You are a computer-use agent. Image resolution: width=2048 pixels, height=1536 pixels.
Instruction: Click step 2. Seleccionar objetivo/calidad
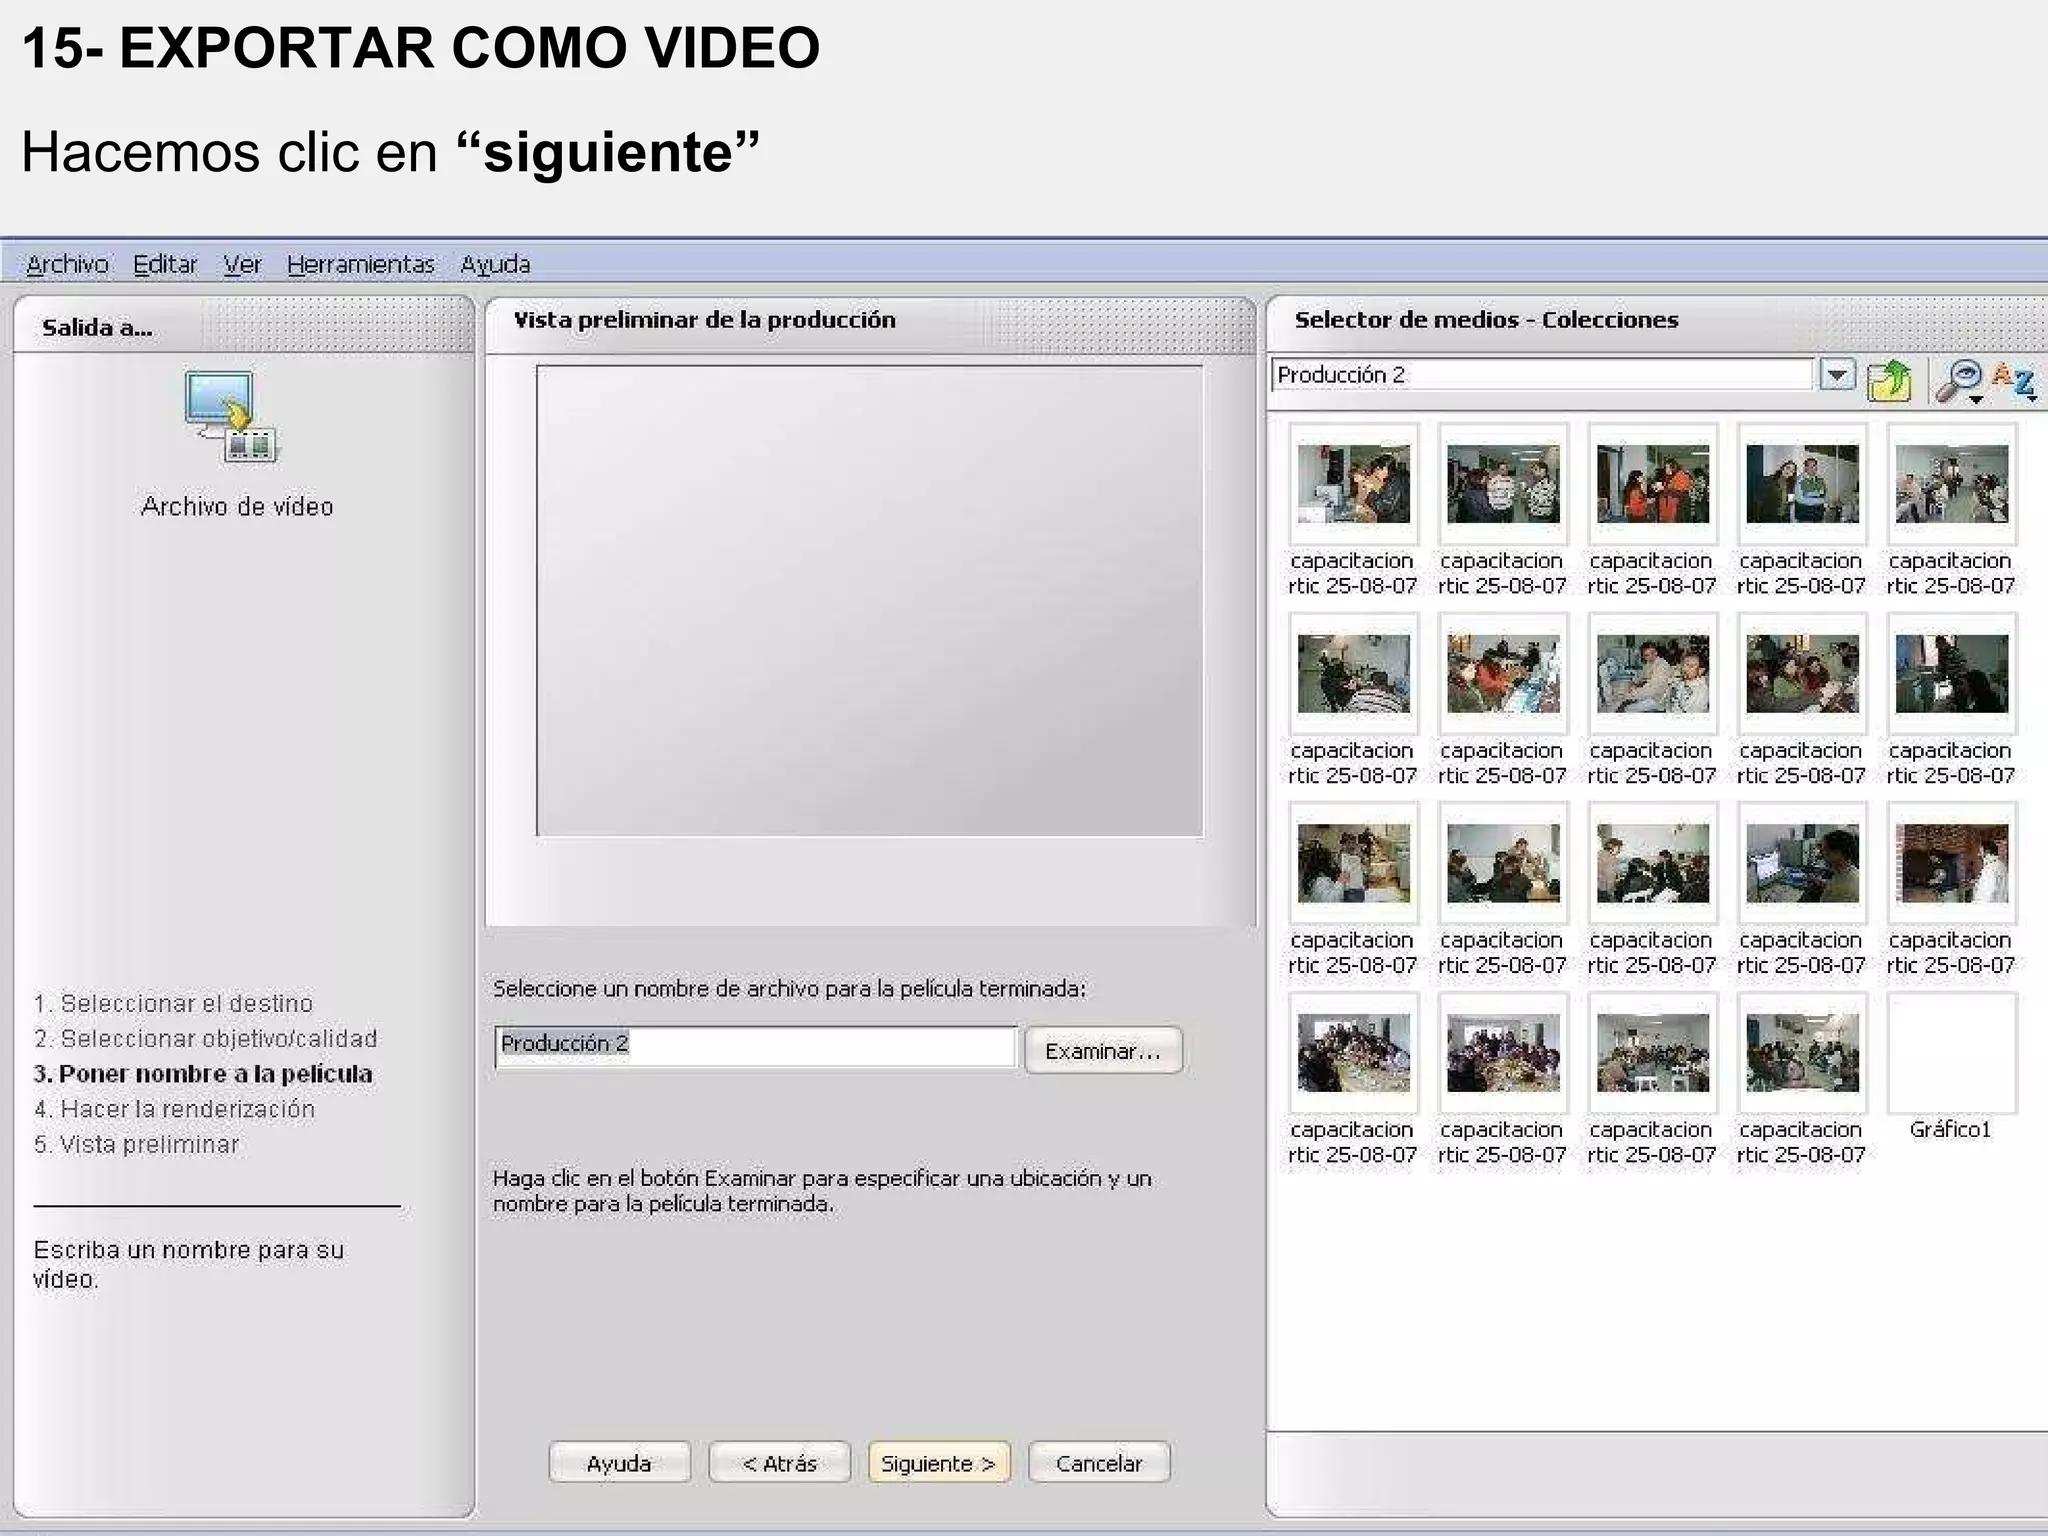(x=206, y=1038)
